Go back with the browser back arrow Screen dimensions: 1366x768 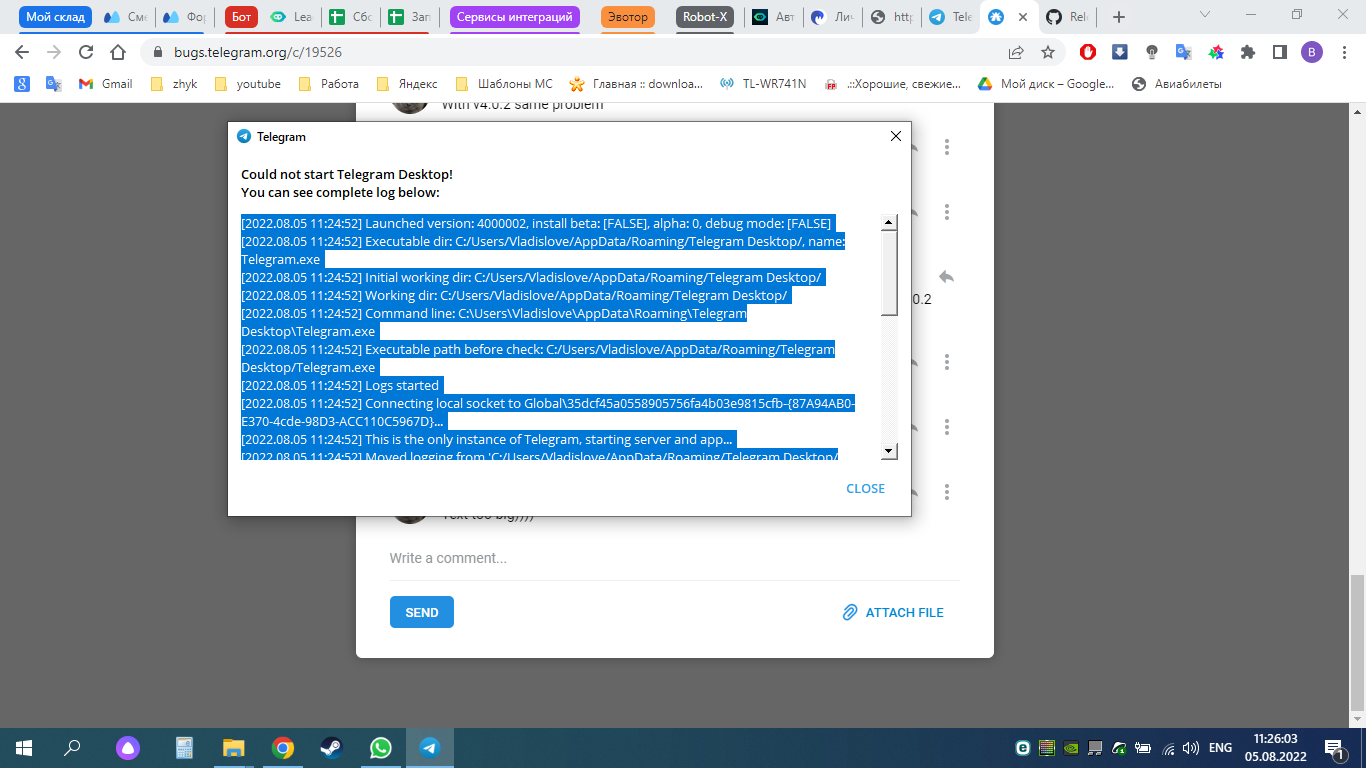(x=22, y=52)
